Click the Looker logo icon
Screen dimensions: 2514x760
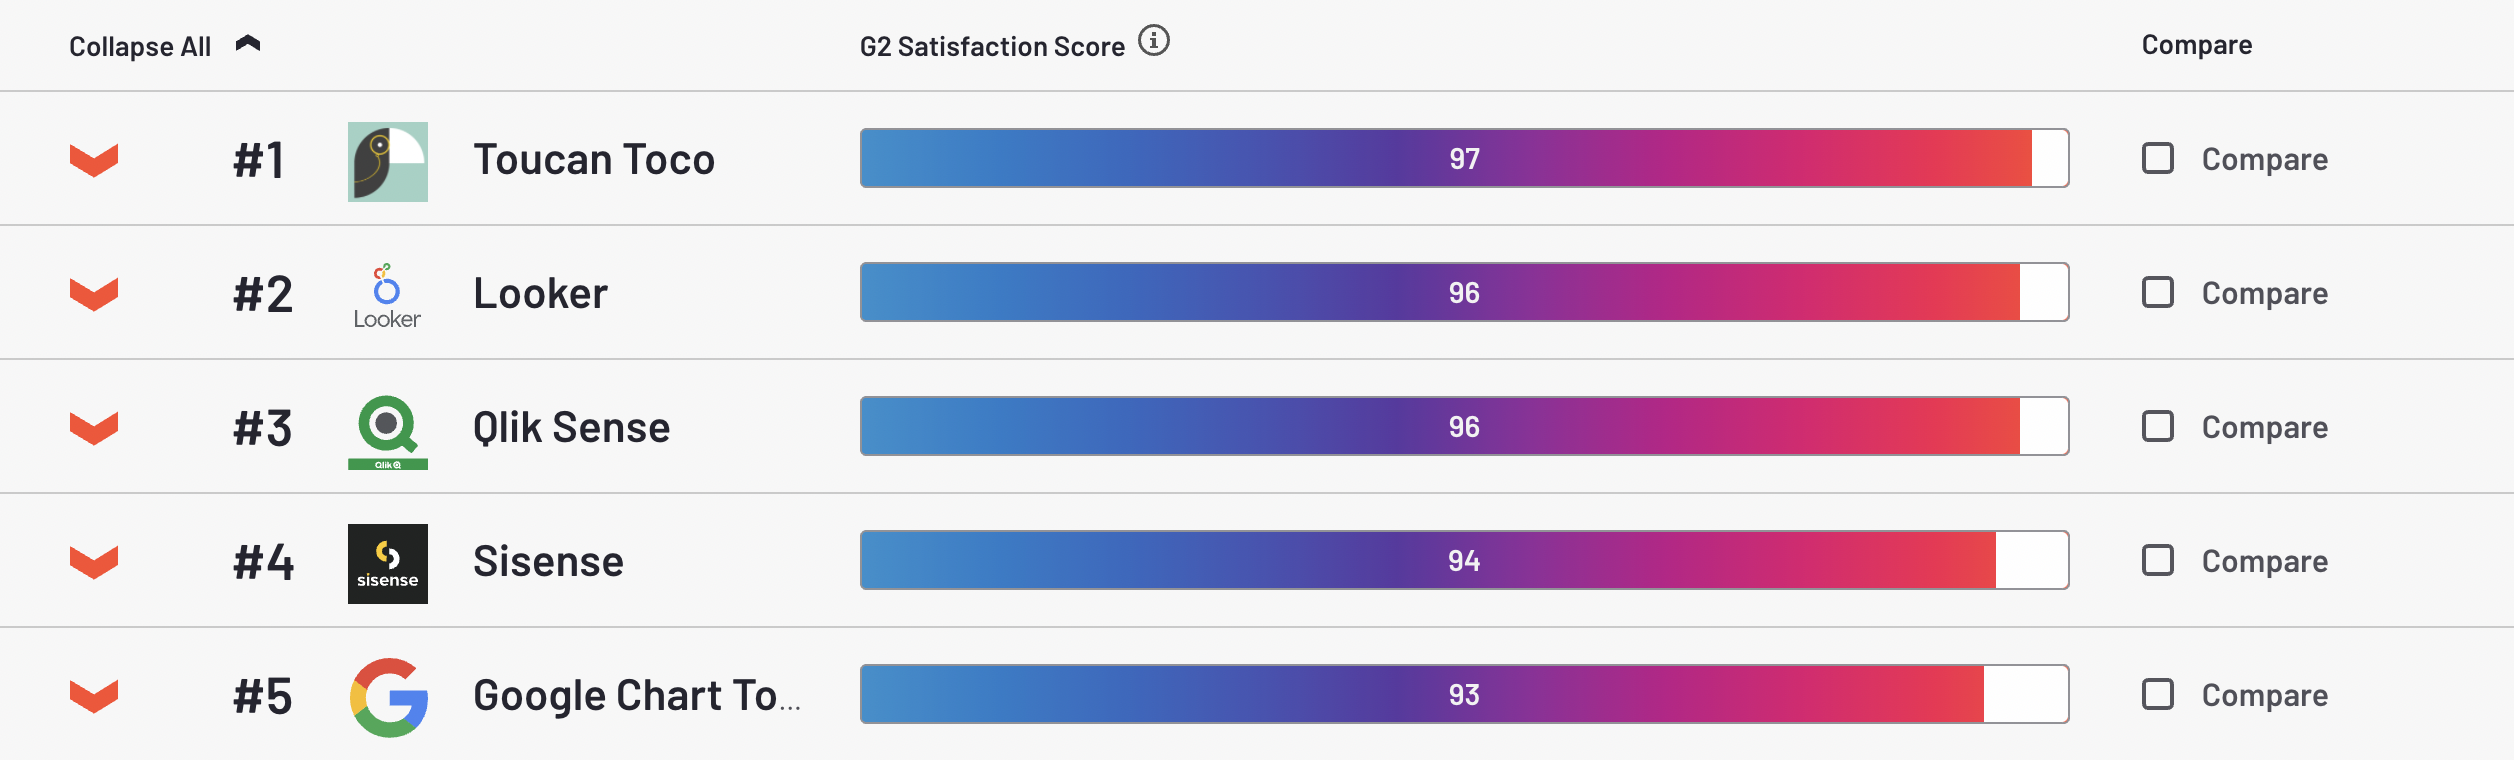tap(387, 296)
